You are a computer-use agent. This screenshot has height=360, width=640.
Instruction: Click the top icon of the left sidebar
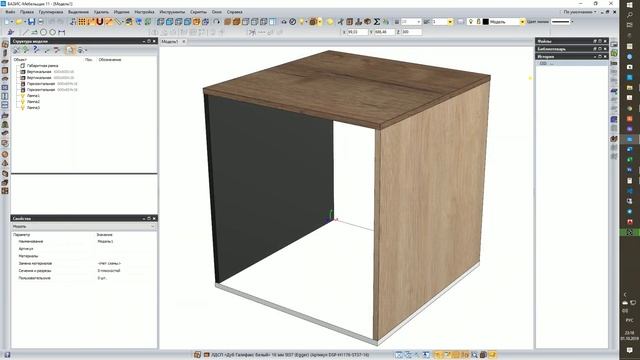tap(5, 44)
